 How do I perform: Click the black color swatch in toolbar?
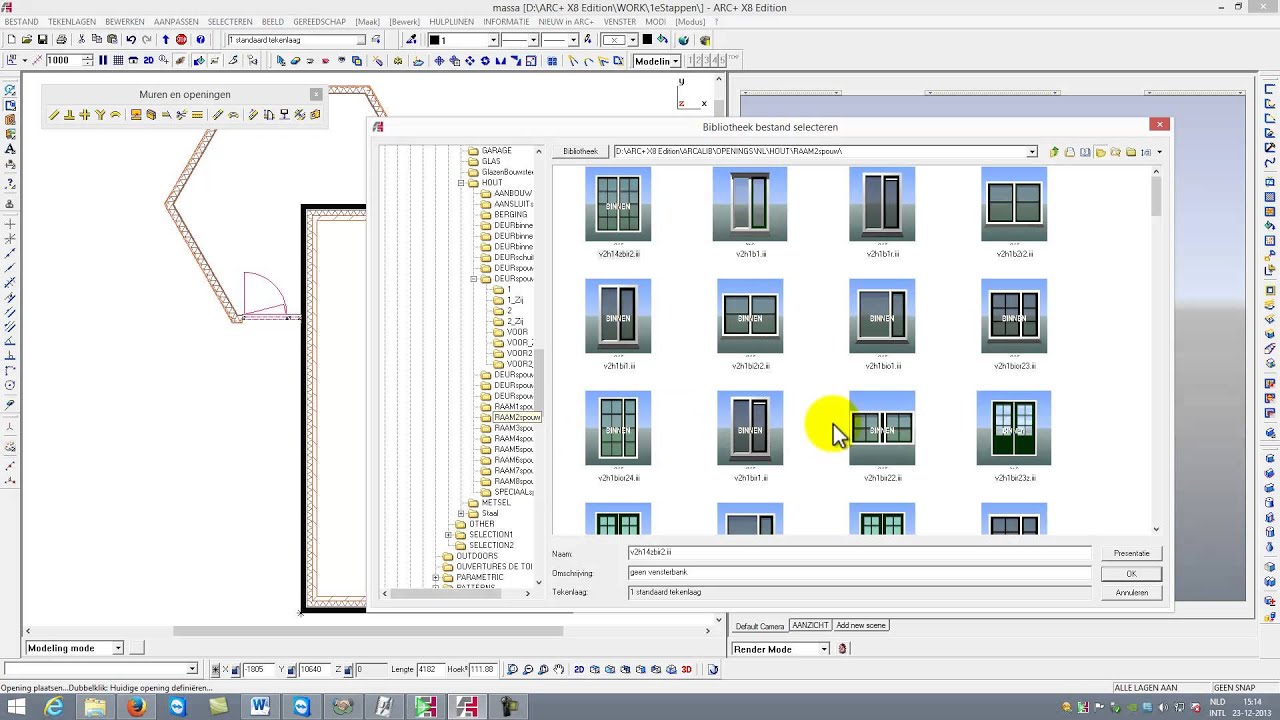(x=647, y=40)
